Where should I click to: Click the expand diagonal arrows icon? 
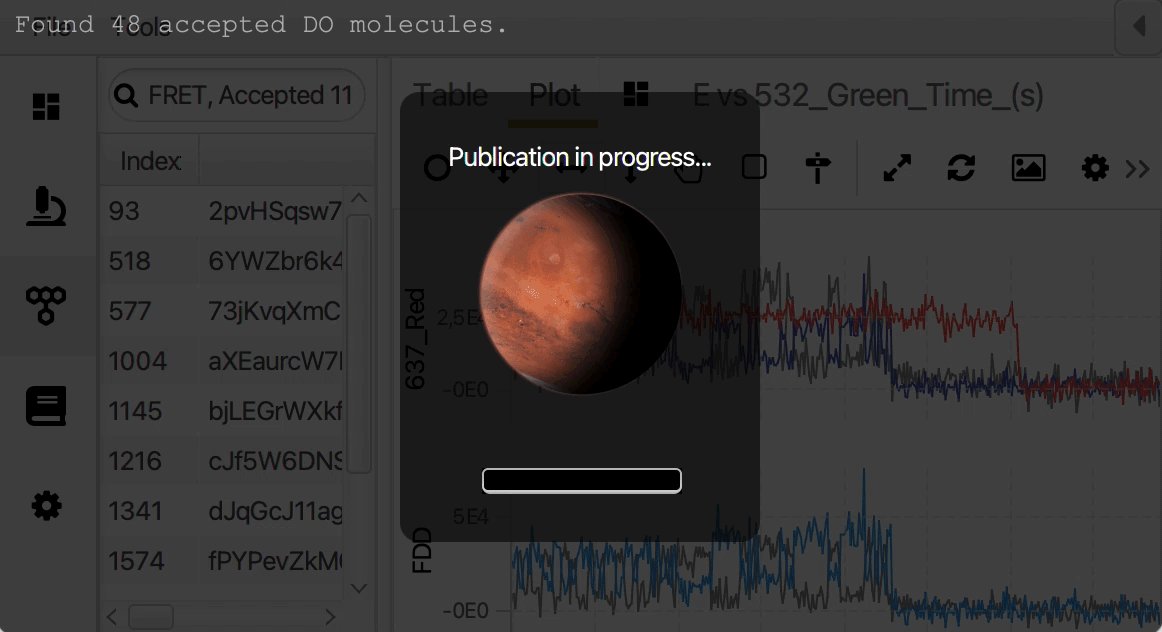897,167
